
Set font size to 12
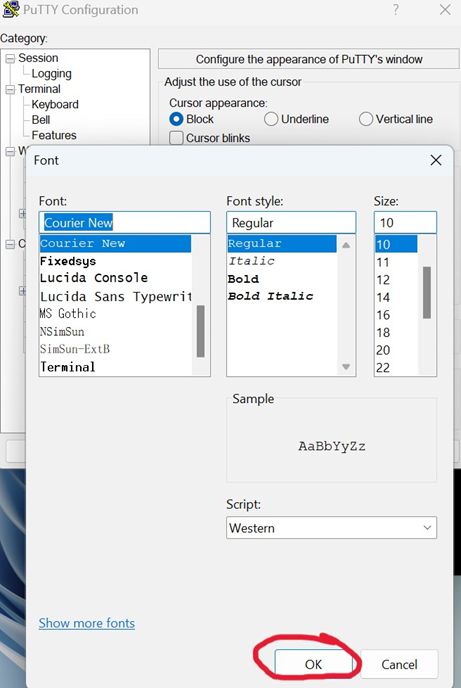[396, 280]
